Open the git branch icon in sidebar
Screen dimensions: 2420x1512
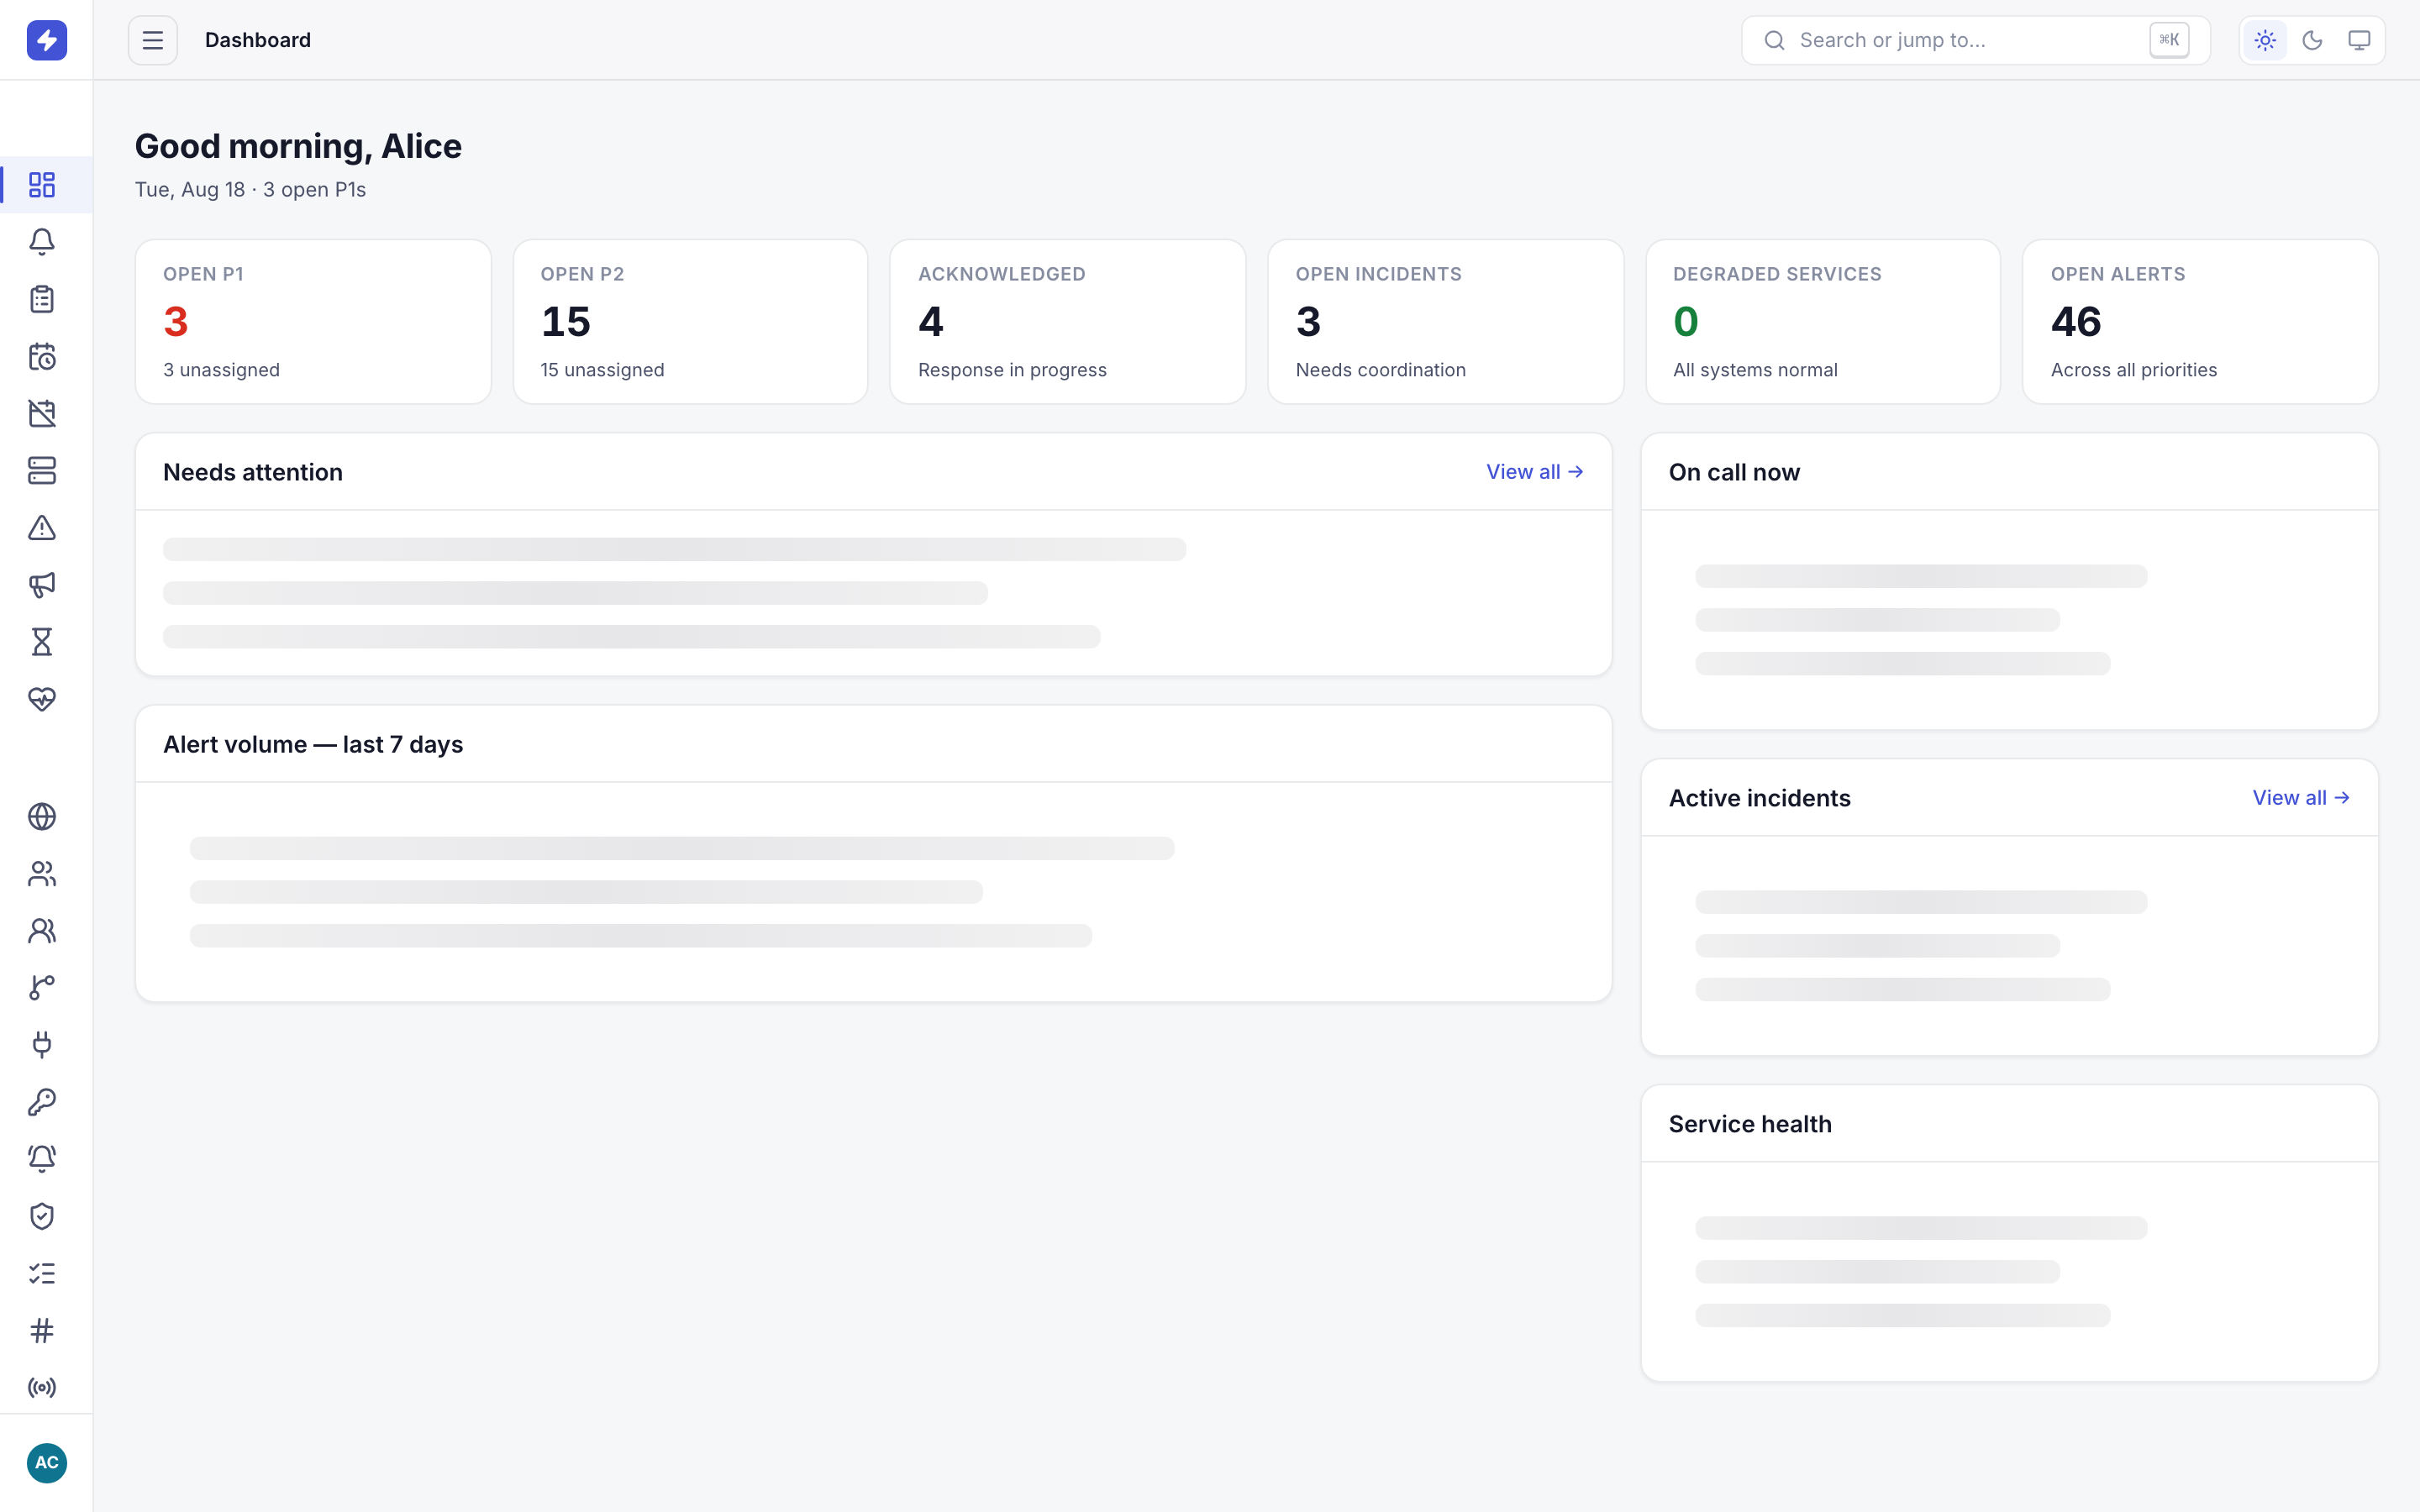coord(42,988)
